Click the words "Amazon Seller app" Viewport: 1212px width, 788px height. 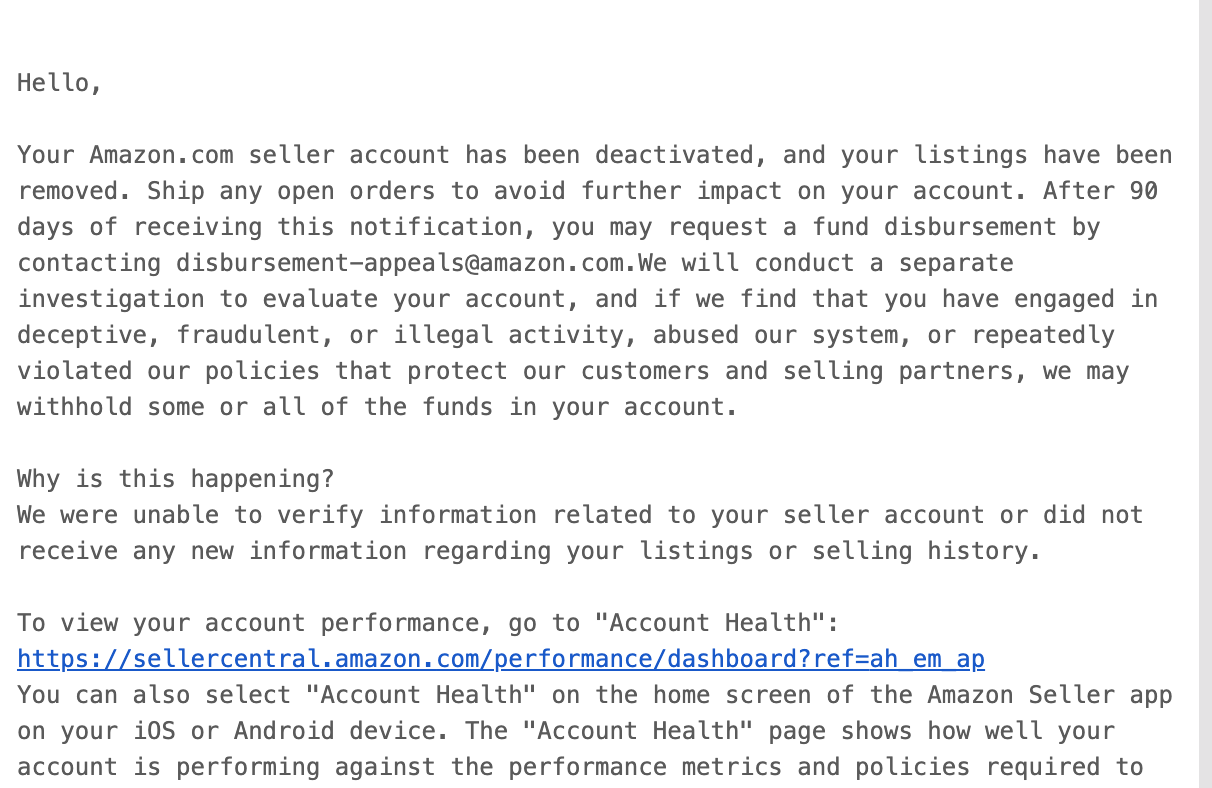pos(1050,695)
